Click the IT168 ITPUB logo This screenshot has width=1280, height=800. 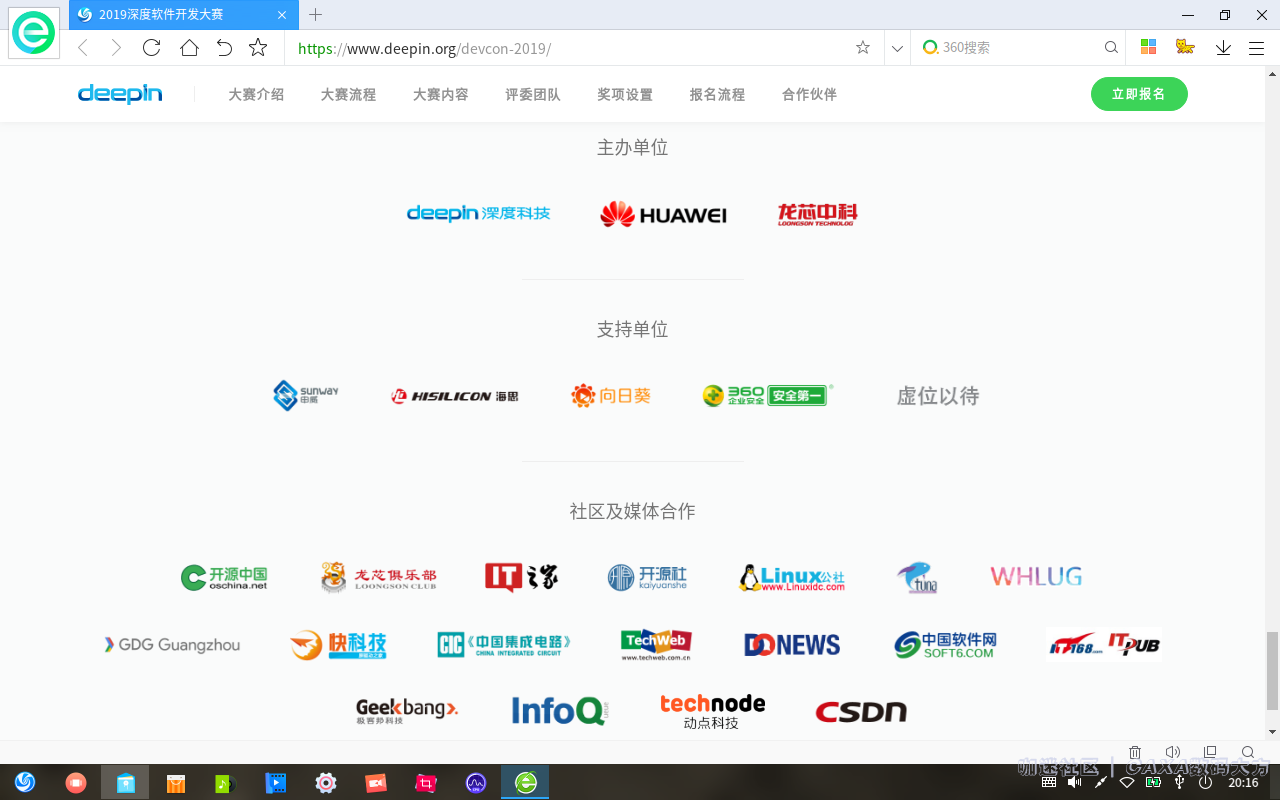(x=1103, y=645)
